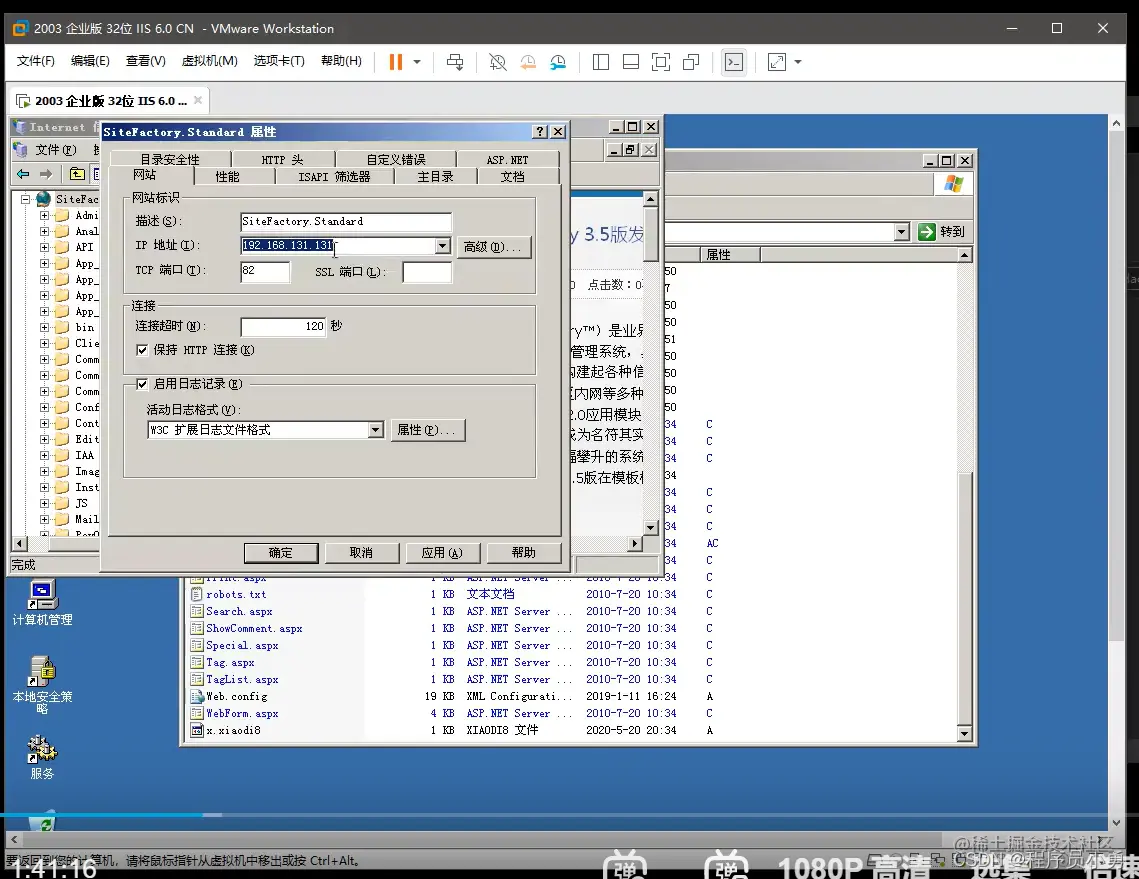Open the 计算机管理 desktop shortcut

(x=42, y=603)
